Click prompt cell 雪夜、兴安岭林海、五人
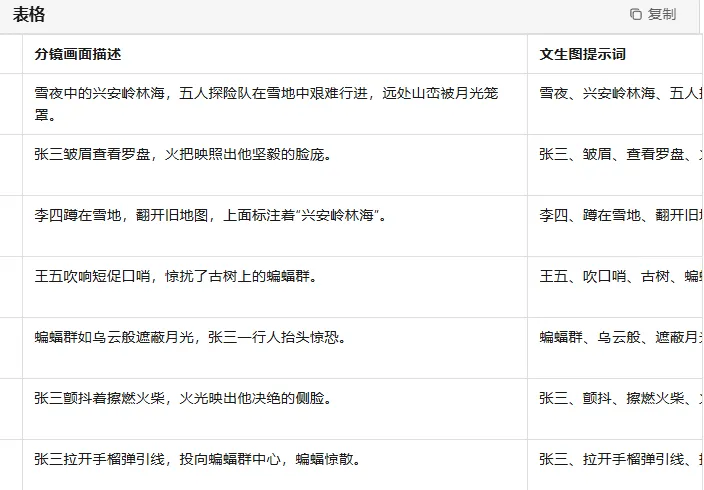 click(x=615, y=104)
